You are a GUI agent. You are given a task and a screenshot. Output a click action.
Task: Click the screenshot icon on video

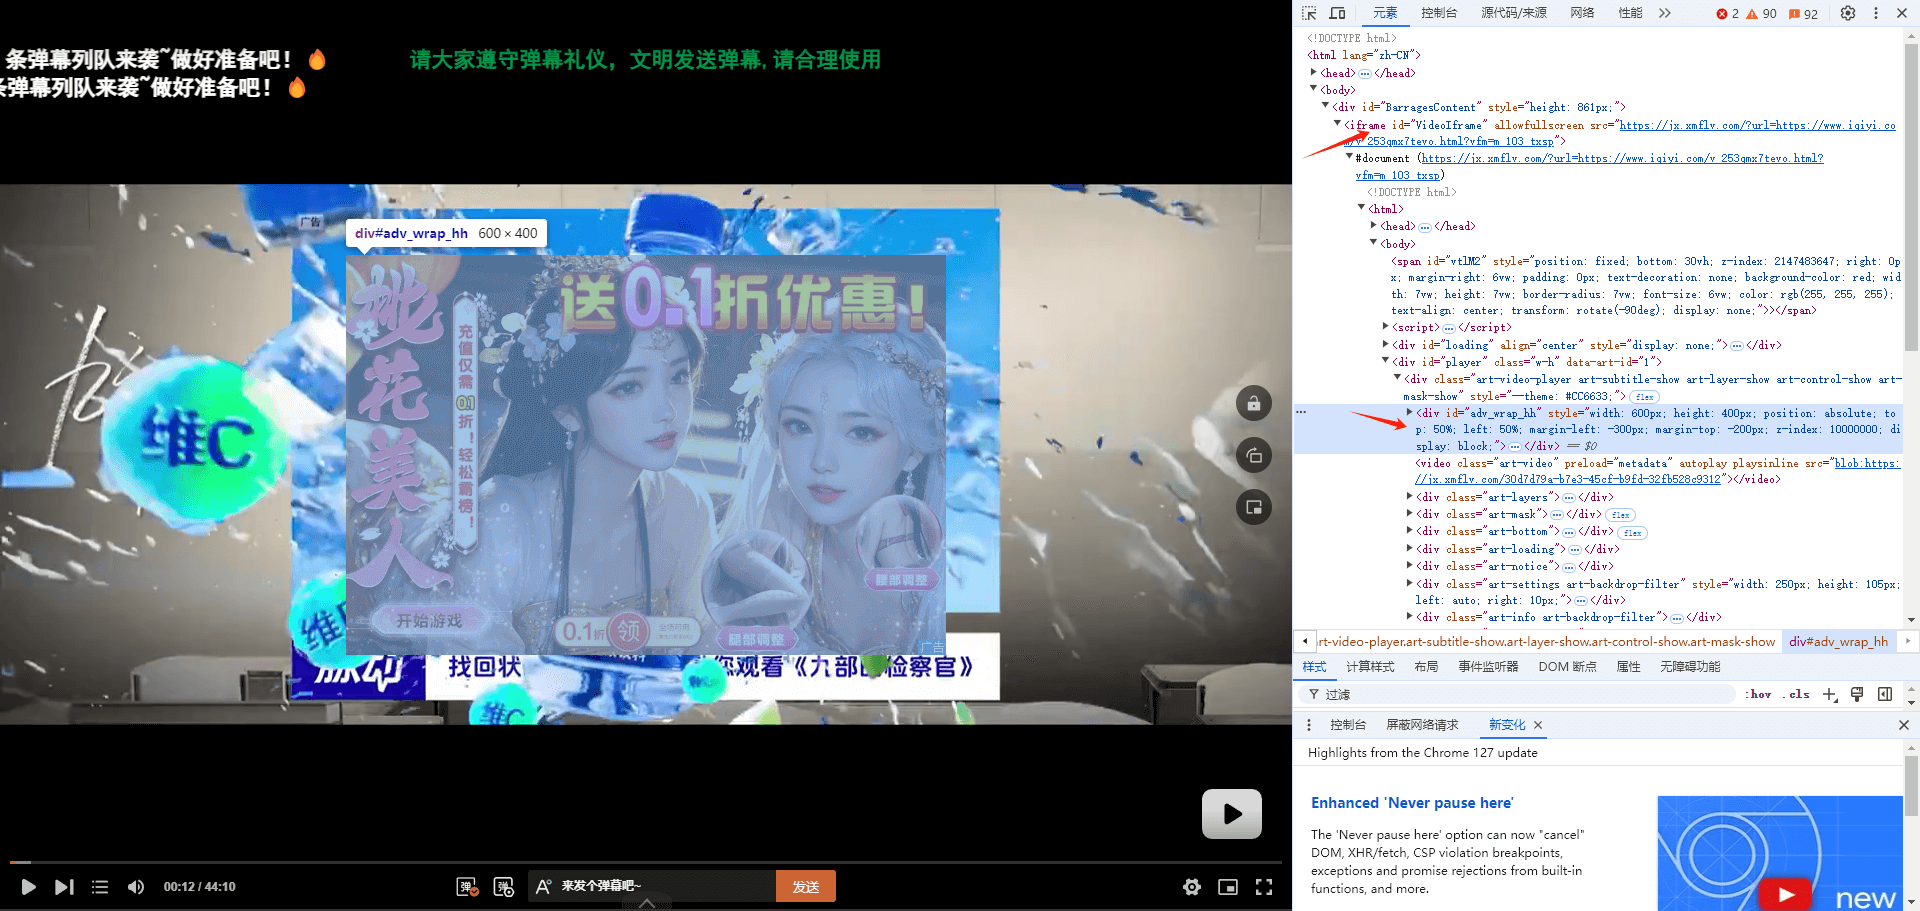point(1254,456)
